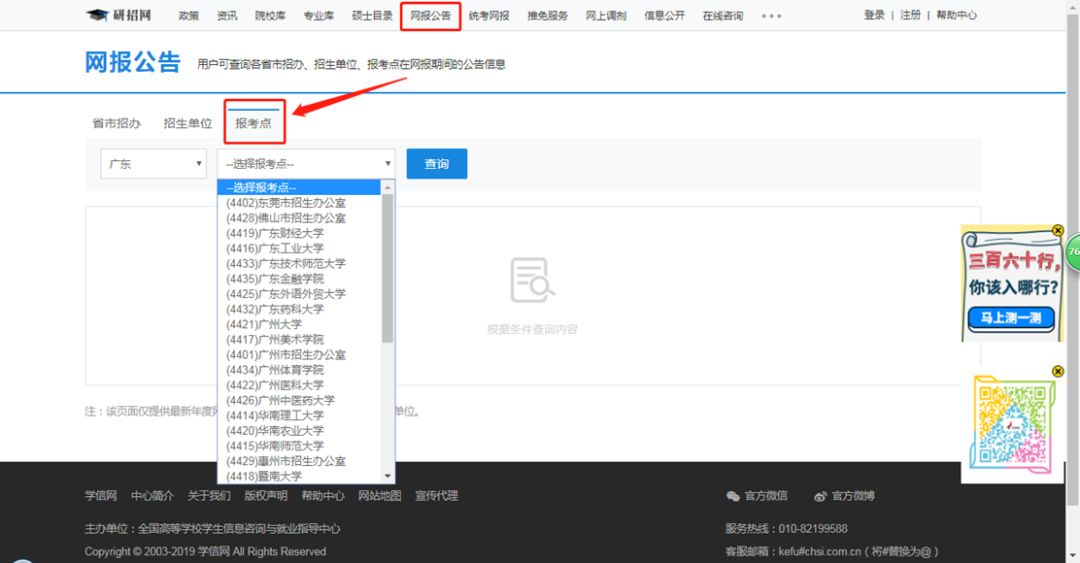Open the 版权声明 footer link
The width and height of the screenshot is (1080, 563).
[x=266, y=495]
